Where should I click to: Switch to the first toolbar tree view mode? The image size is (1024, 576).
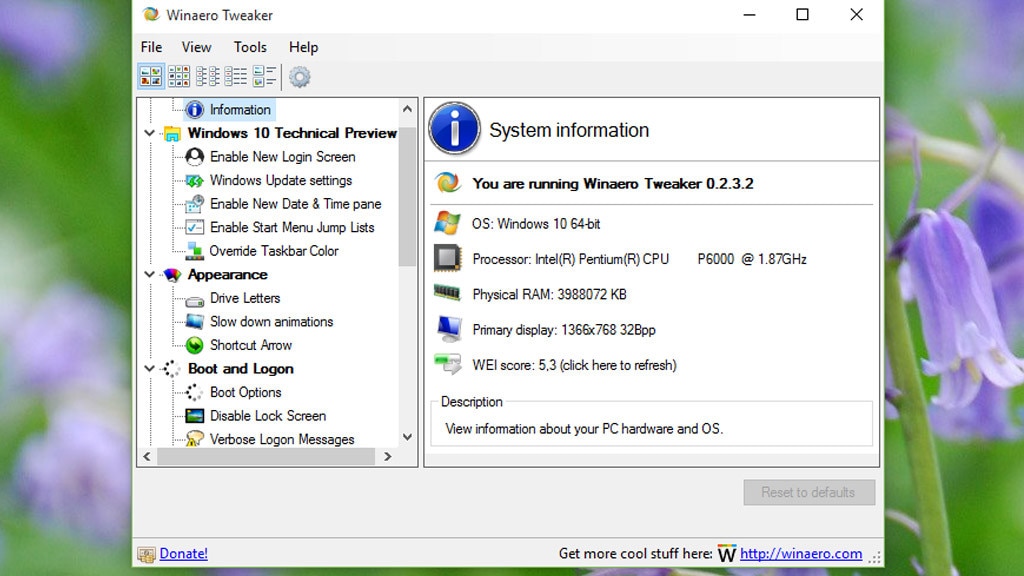coord(151,76)
